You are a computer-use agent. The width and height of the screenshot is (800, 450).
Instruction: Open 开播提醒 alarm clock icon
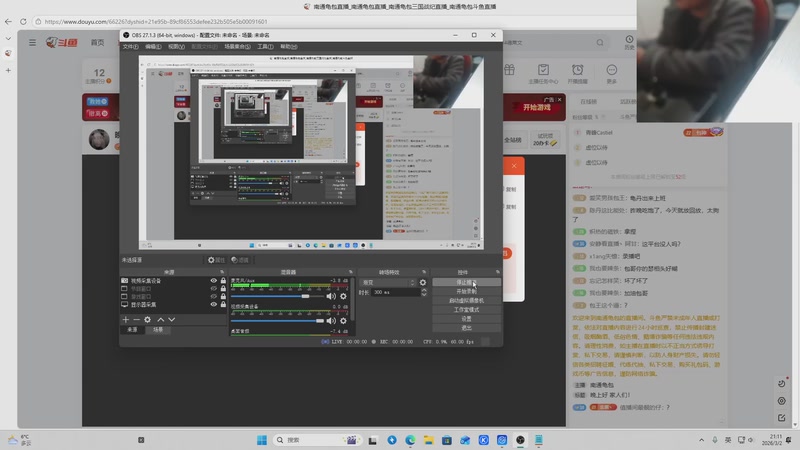tap(577, 74)
